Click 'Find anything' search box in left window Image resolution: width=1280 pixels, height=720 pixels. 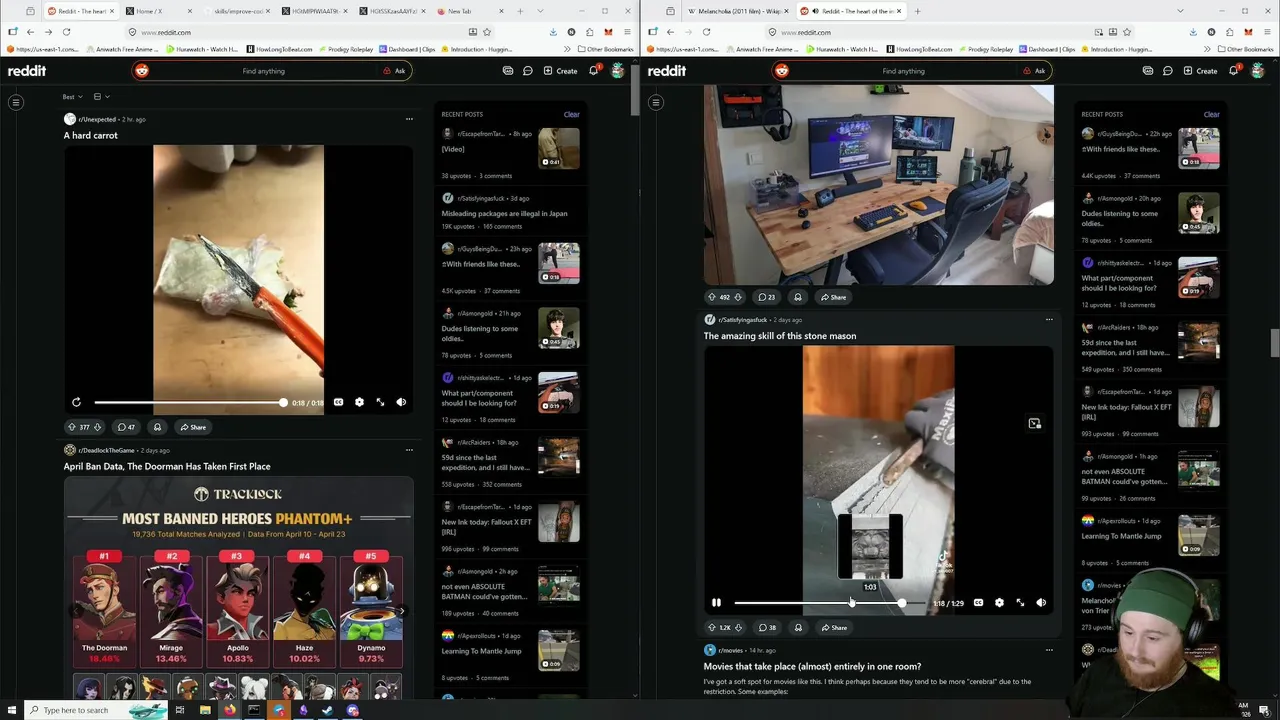pyautogui.click(x=263, y=71)
